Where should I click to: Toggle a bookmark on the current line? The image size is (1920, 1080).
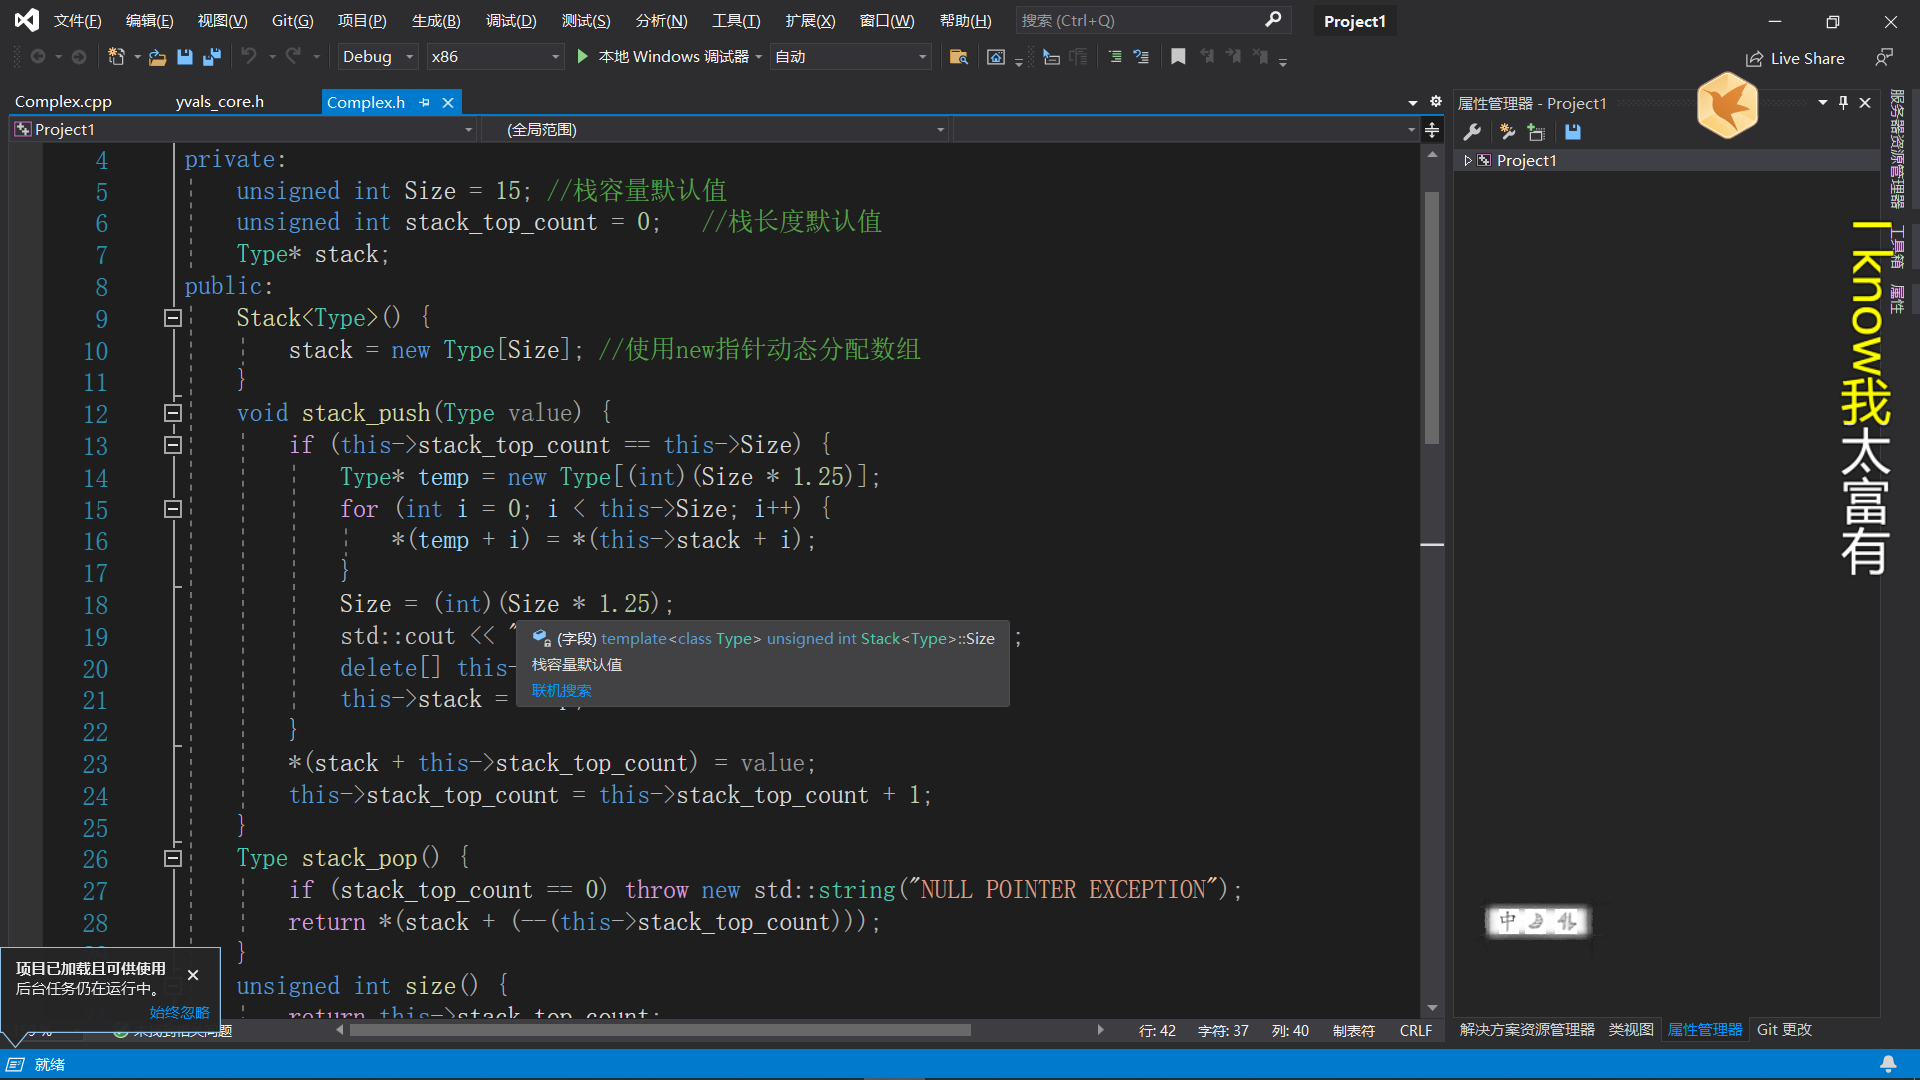pos(1179,57)
